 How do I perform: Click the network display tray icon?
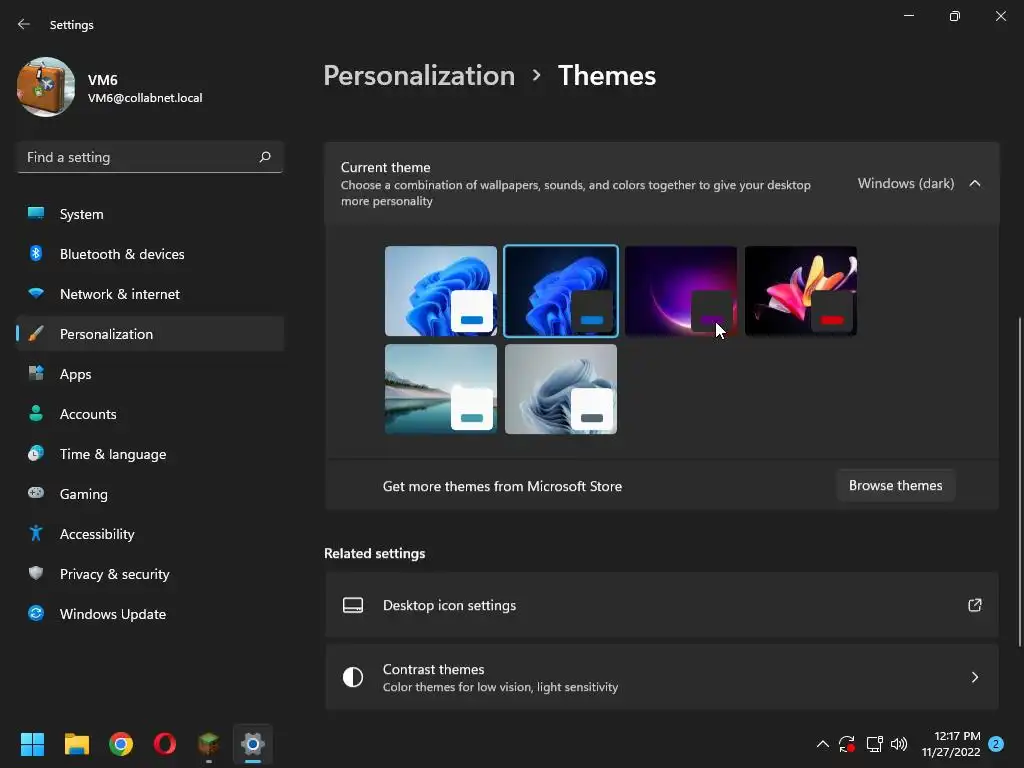click(x=874, y=744)
